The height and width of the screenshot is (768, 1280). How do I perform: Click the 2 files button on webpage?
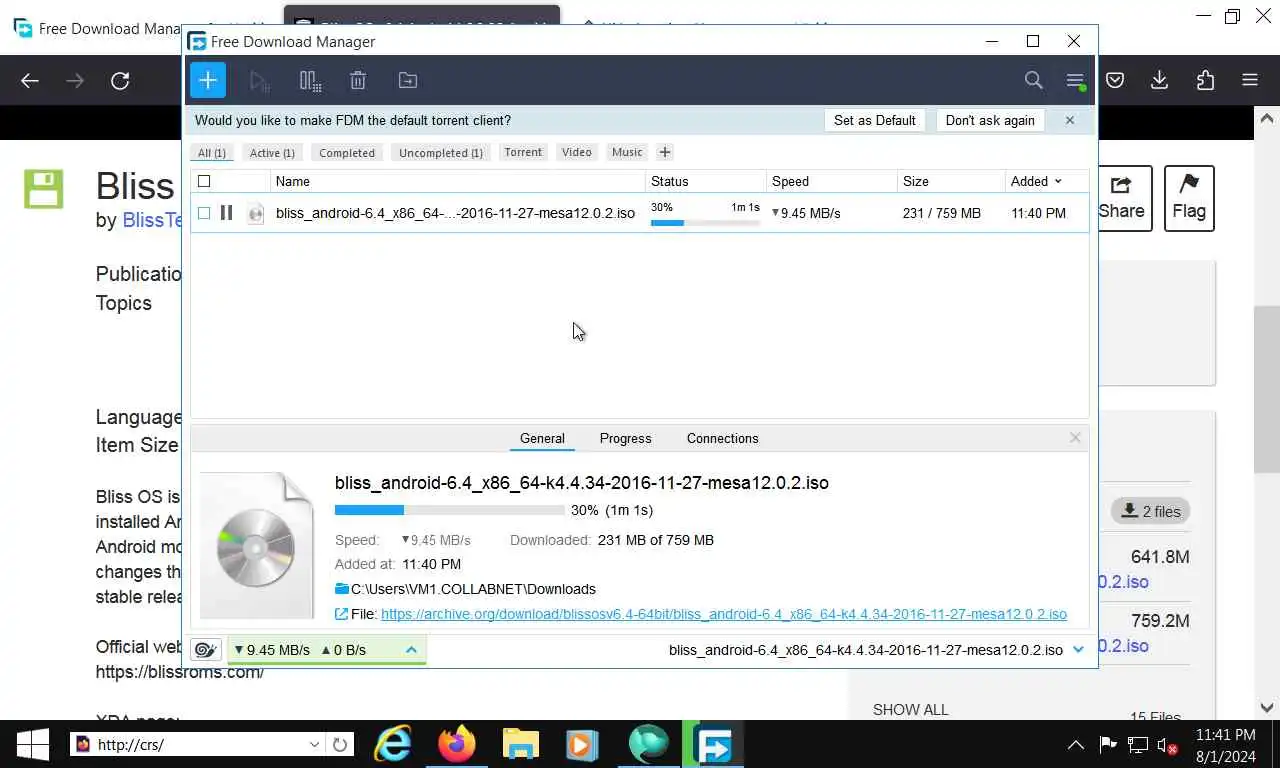click(1150, 511)
